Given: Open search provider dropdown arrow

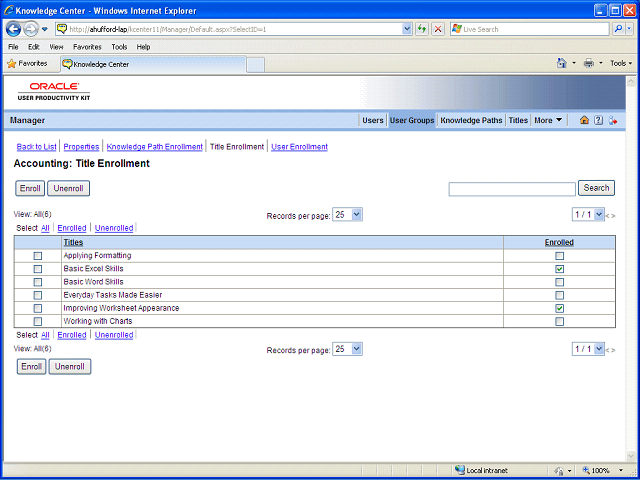Looking at the screenshot, I should (630, 29).
